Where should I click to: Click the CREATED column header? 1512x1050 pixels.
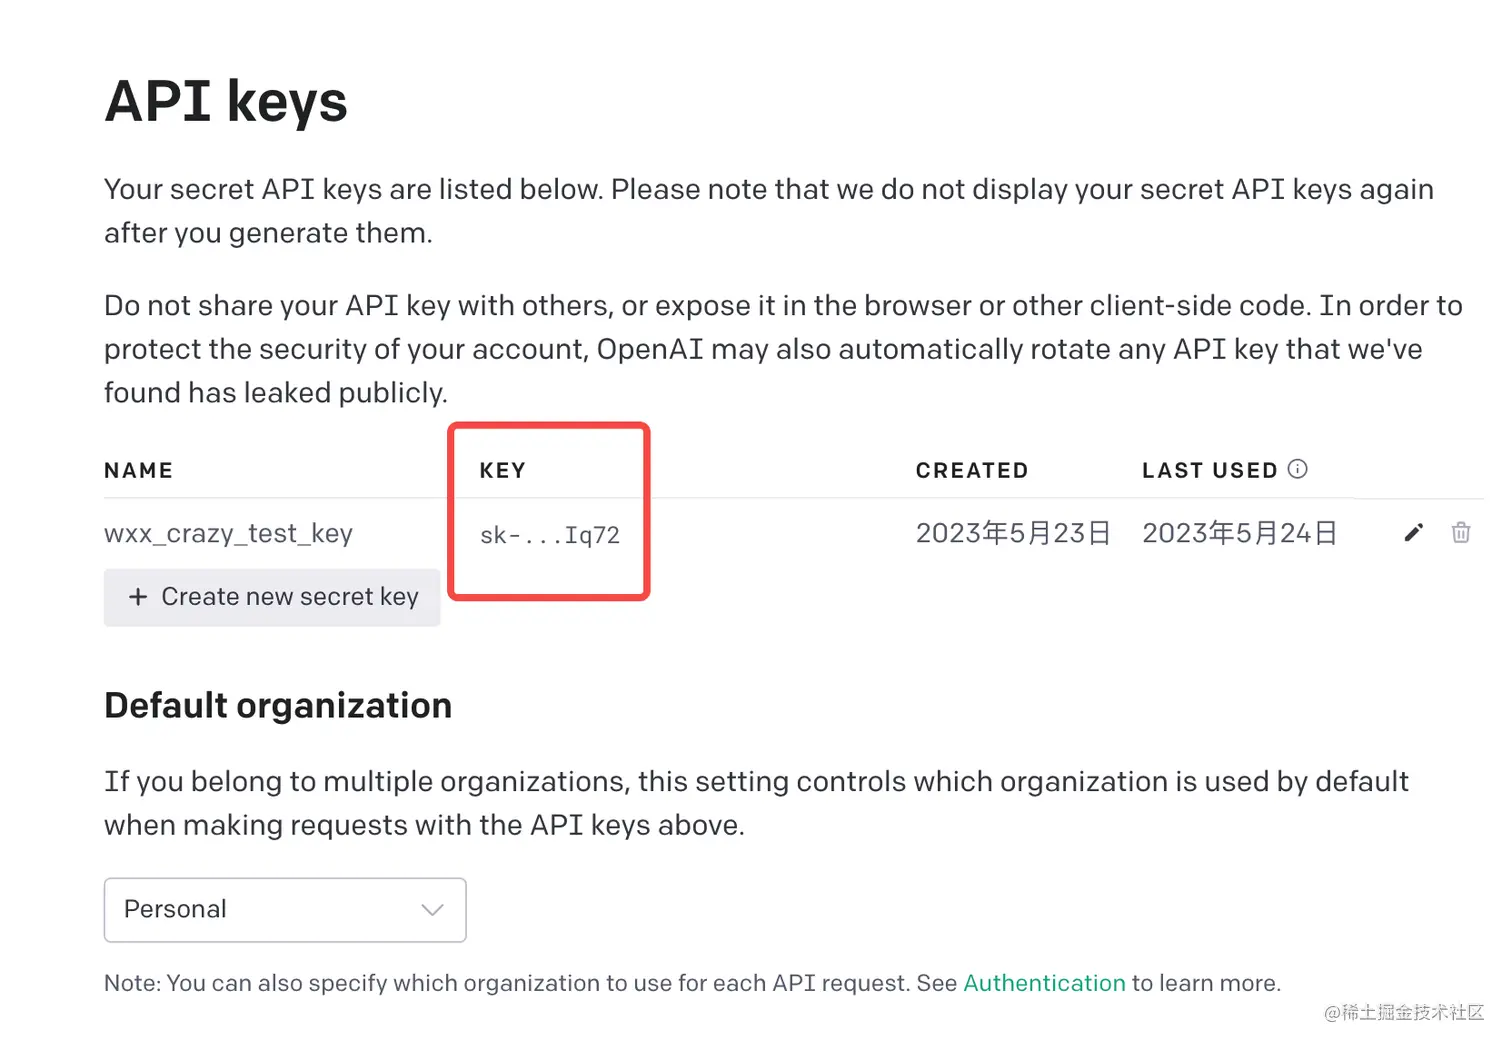coord(972,471)
